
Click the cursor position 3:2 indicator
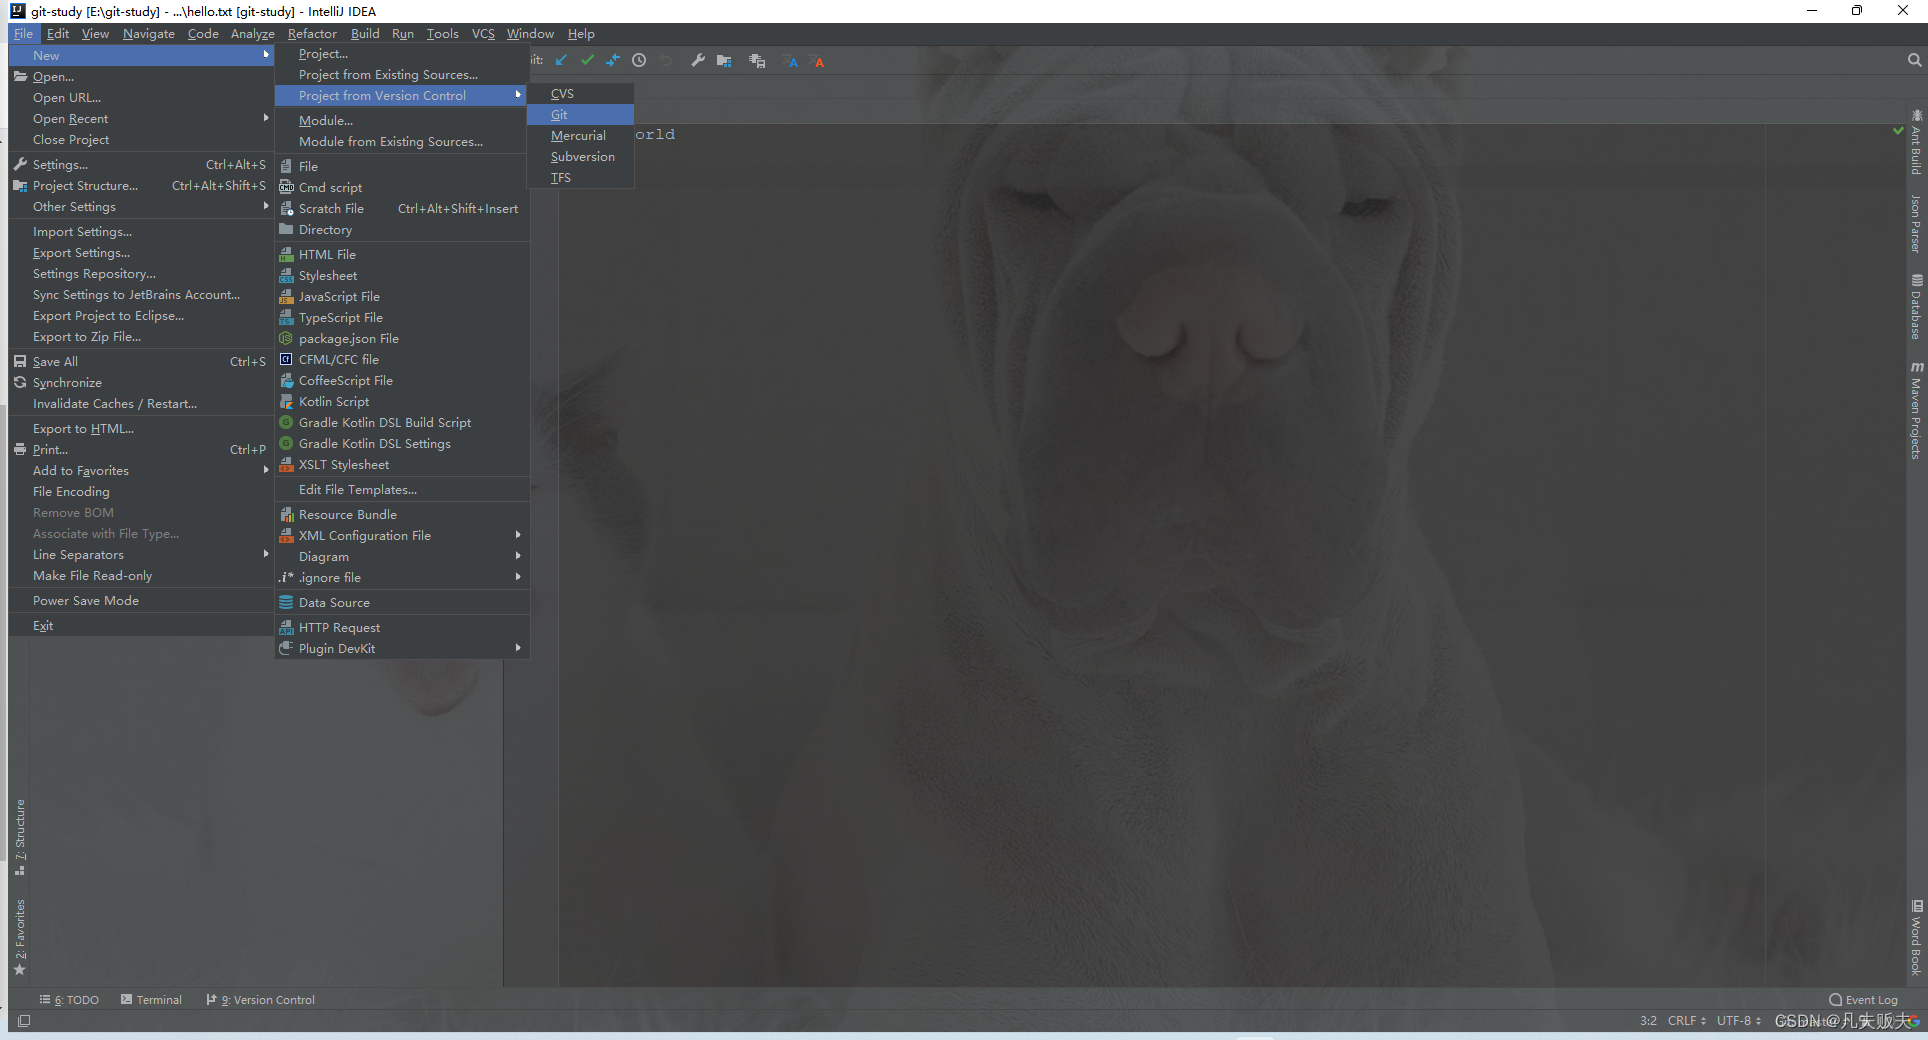pos(1648,1021)
